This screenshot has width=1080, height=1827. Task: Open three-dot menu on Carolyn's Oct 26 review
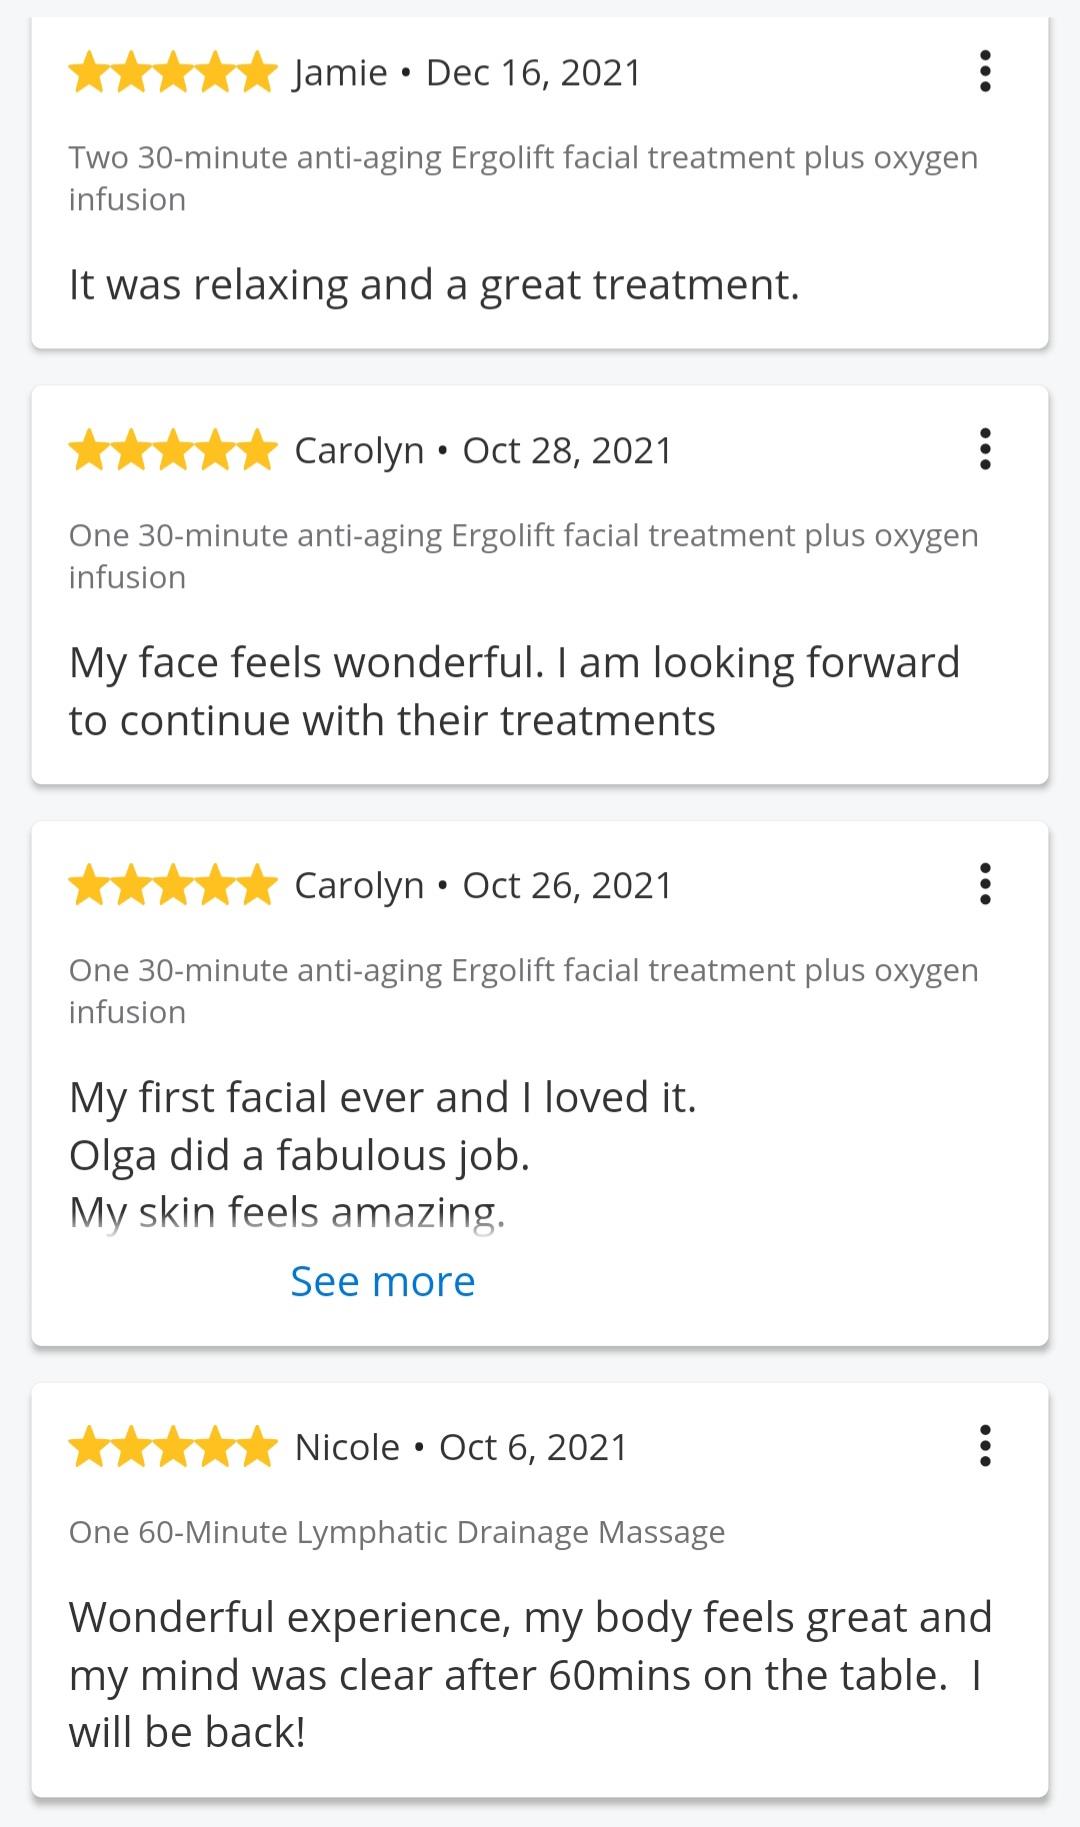point(985,885)
